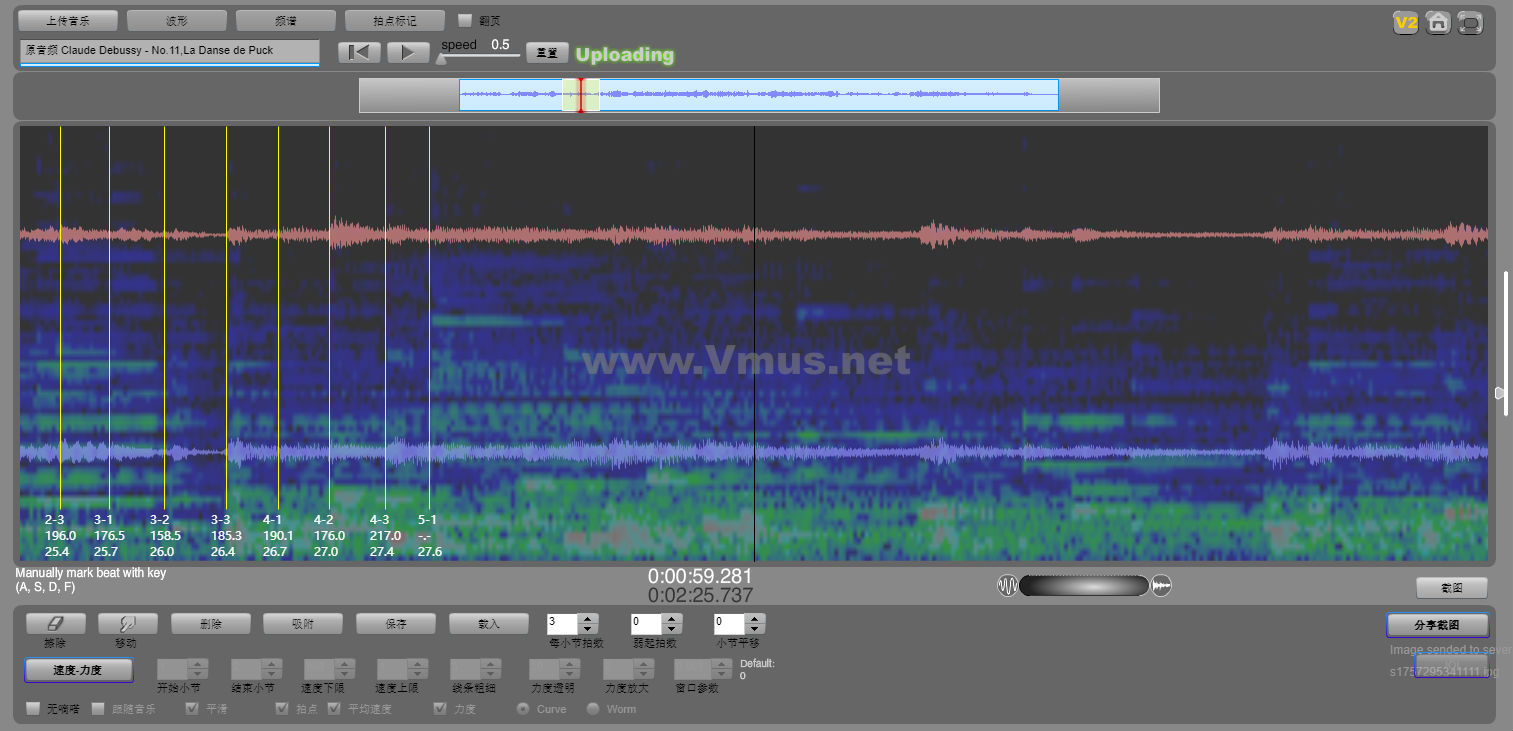1513x731 pixels.
Task: Click the small waveform icon left of zoom slider
Action: pyautogui.click(x=1007, y=586)
